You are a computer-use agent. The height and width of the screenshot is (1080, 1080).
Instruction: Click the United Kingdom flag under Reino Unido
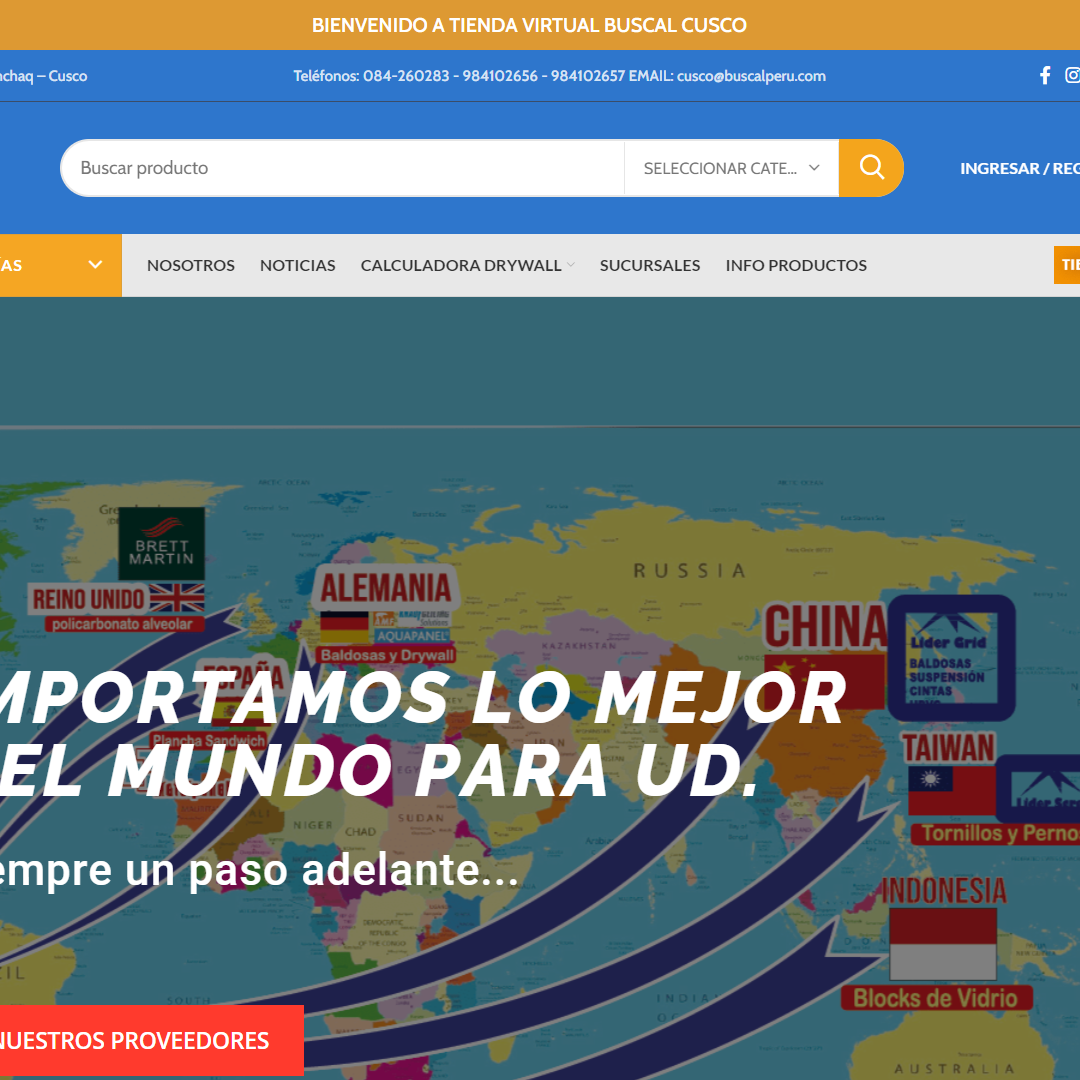176,599
